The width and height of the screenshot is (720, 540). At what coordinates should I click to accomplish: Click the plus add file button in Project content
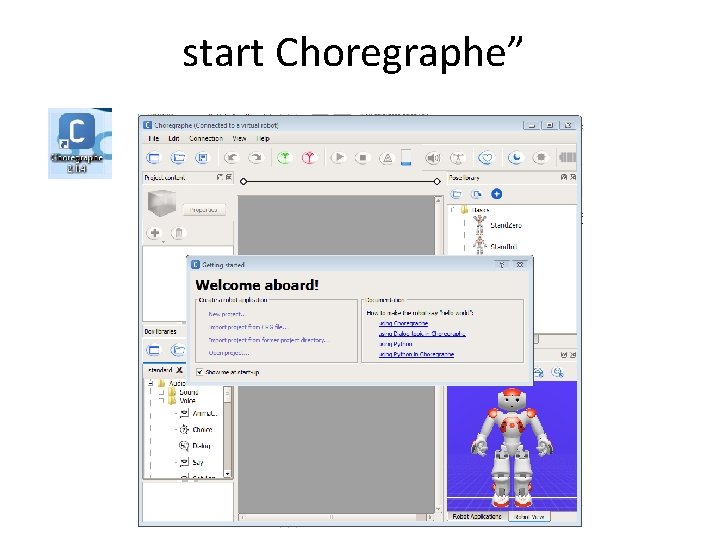pyautogui.click(x=155, y=233)
